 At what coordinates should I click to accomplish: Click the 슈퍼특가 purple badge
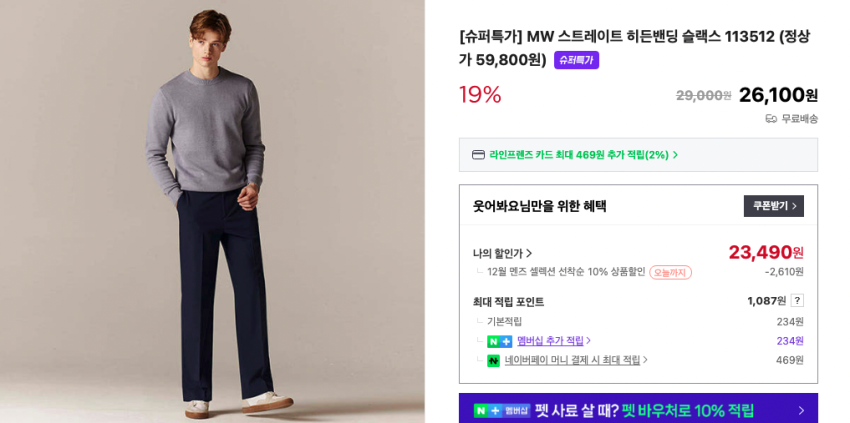pyautogui.click(x=576, y=60)
